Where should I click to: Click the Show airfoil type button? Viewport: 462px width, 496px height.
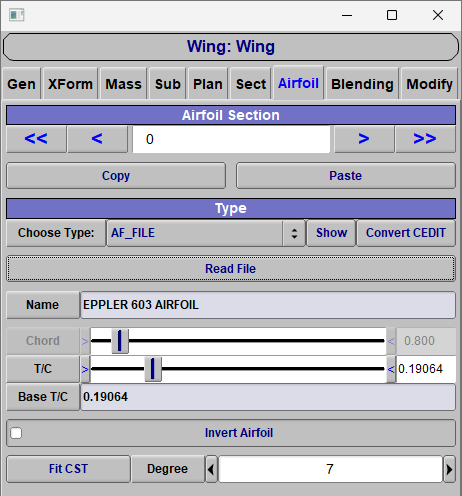[331, 233]
